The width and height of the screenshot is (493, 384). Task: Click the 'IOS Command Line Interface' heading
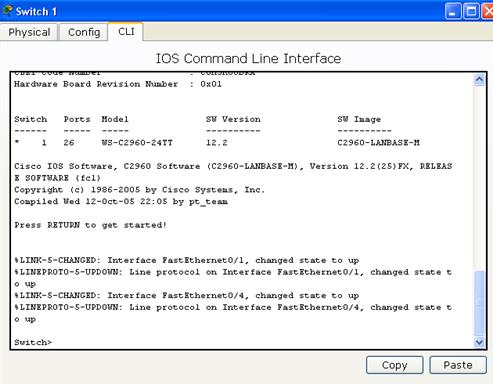point(248,58)
